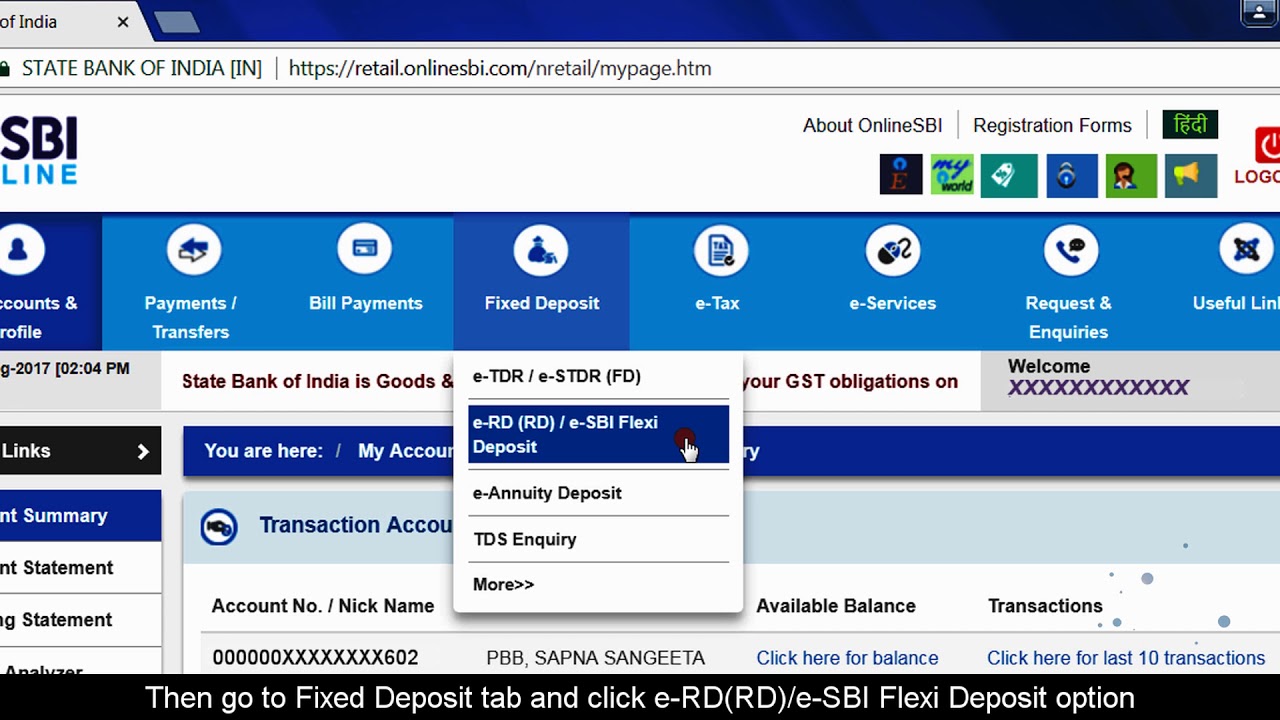Viewport: 1280px width, 720px height.
Task: Click the megaphone announcements icon
Action: (x=1191, y=176)
